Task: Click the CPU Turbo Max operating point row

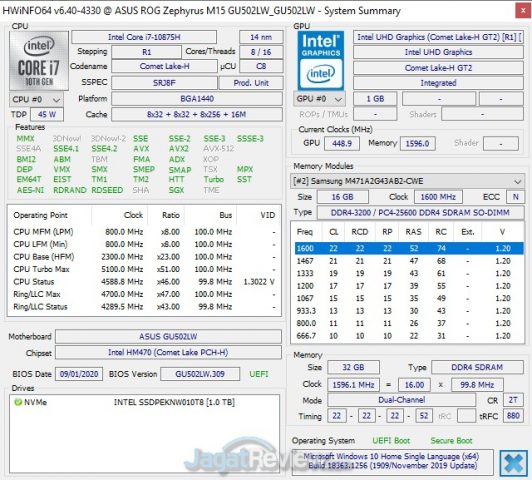Action: click(144, 269)
